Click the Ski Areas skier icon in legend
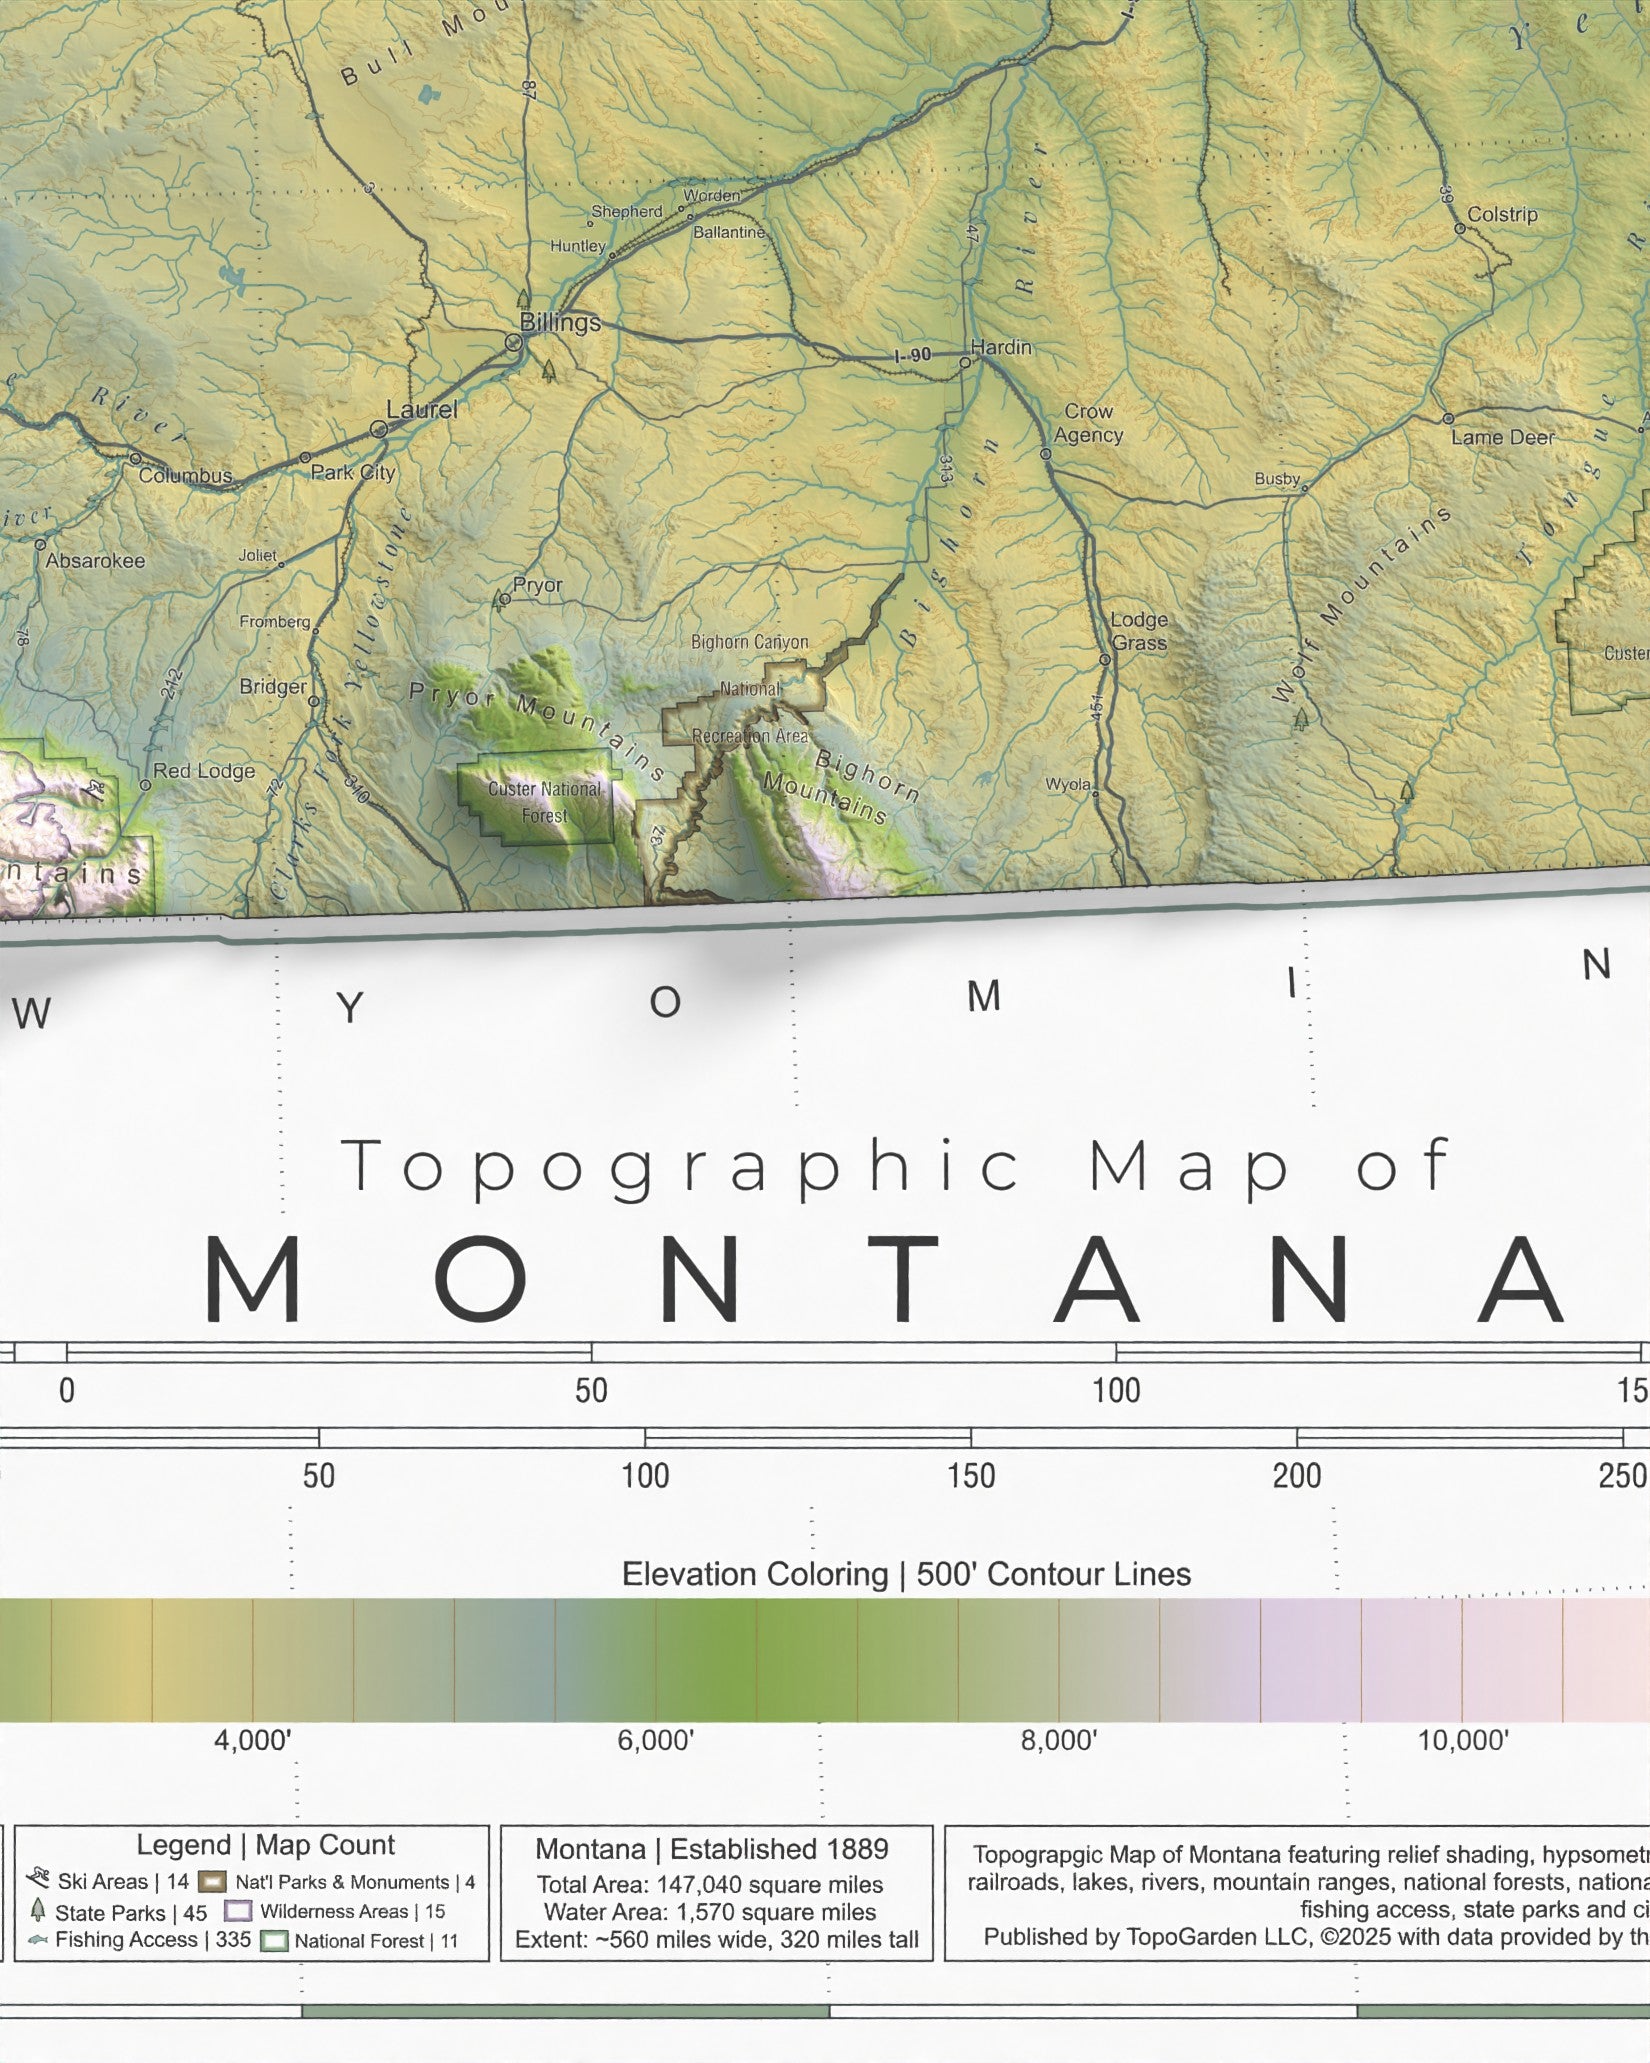Viewport: 1650px width, 2063px height. [x=38, y=1881]
